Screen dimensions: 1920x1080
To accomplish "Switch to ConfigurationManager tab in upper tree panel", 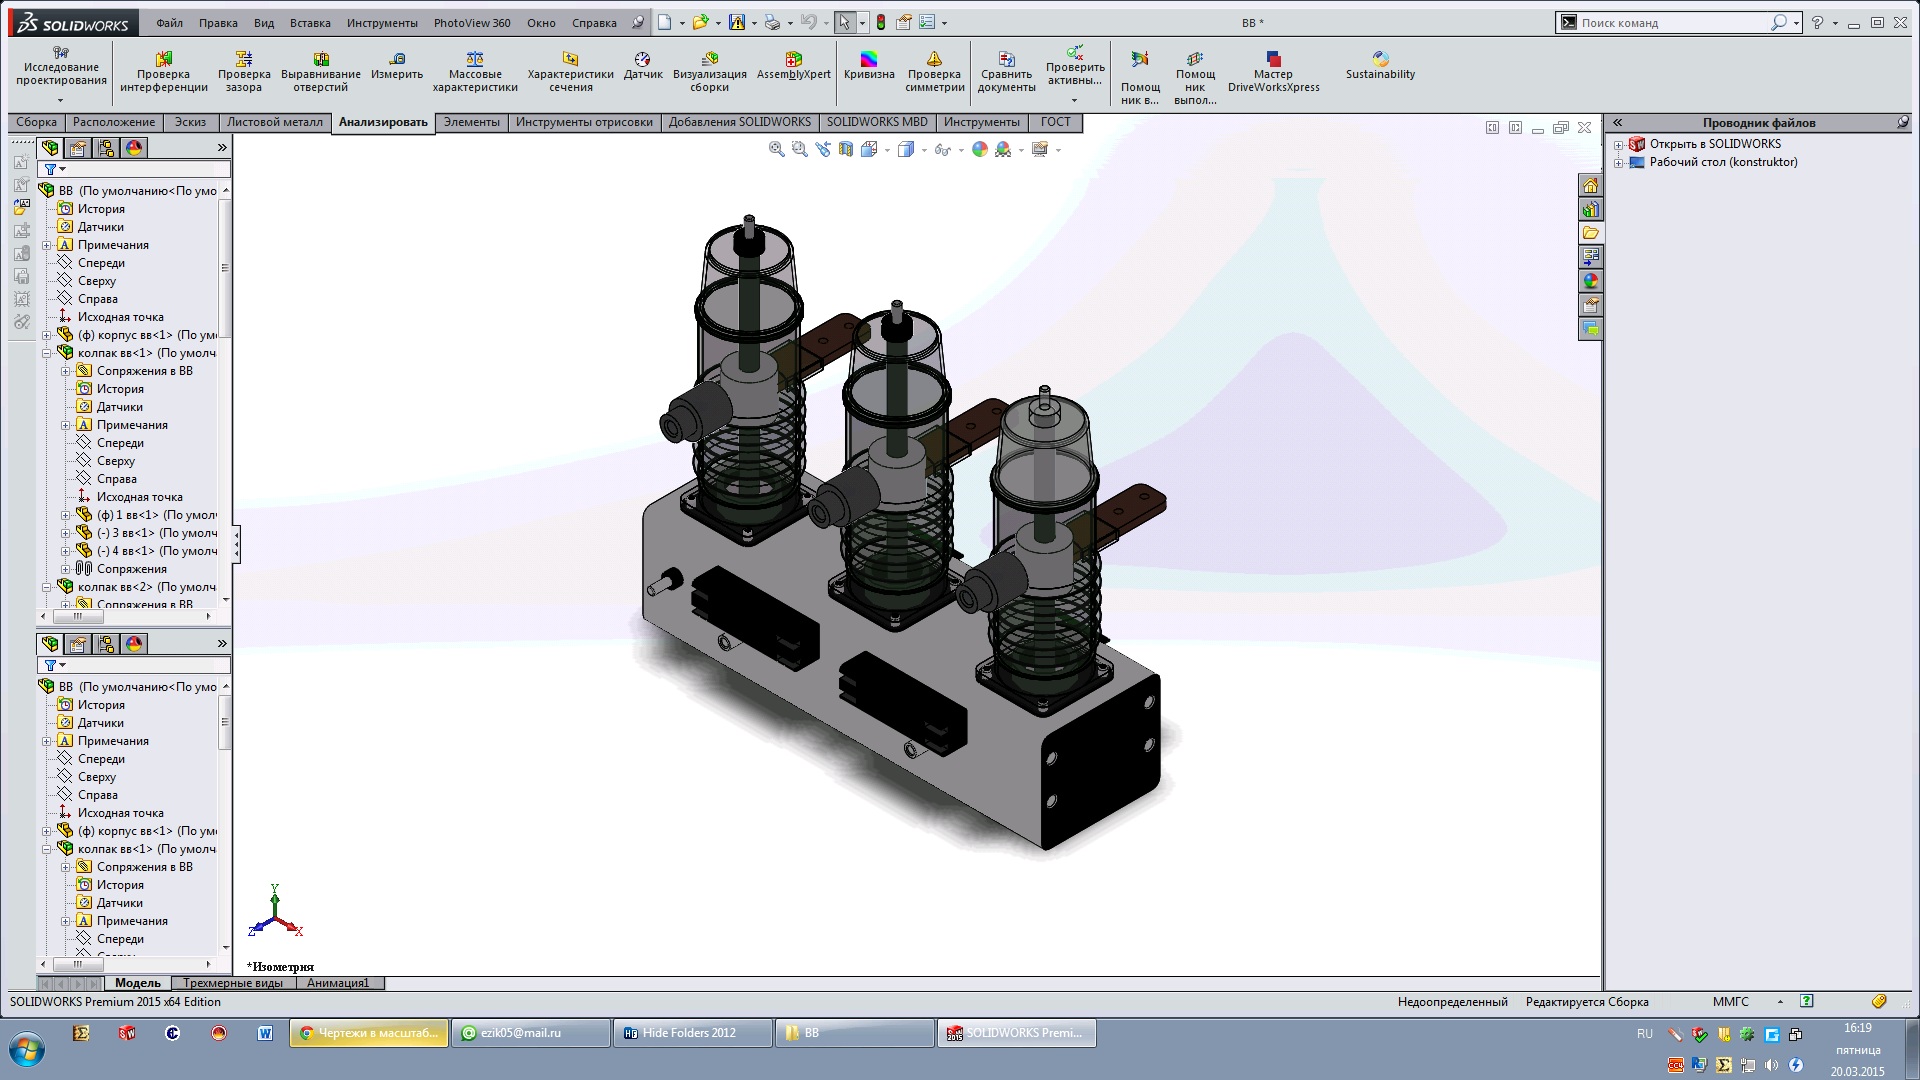I will point(106,148).
